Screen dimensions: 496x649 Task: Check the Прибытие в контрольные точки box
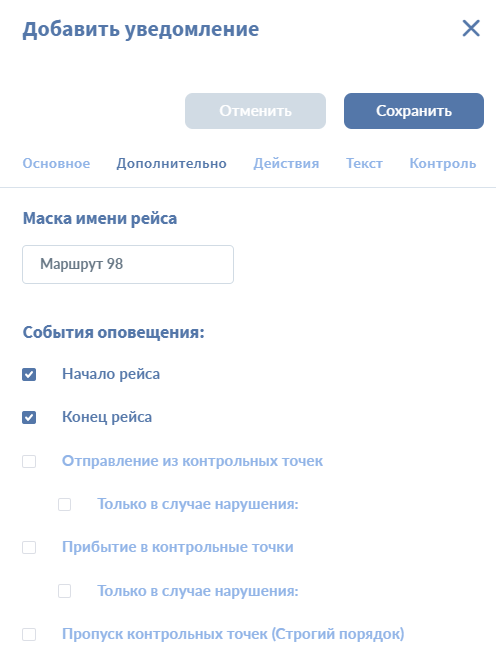(29, 548)
